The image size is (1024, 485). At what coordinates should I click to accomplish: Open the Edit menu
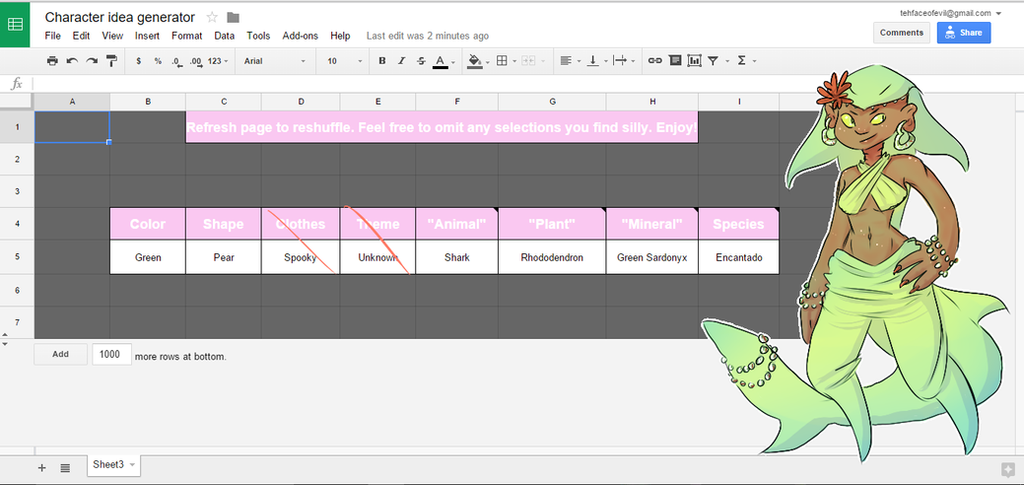coord(81,36)
